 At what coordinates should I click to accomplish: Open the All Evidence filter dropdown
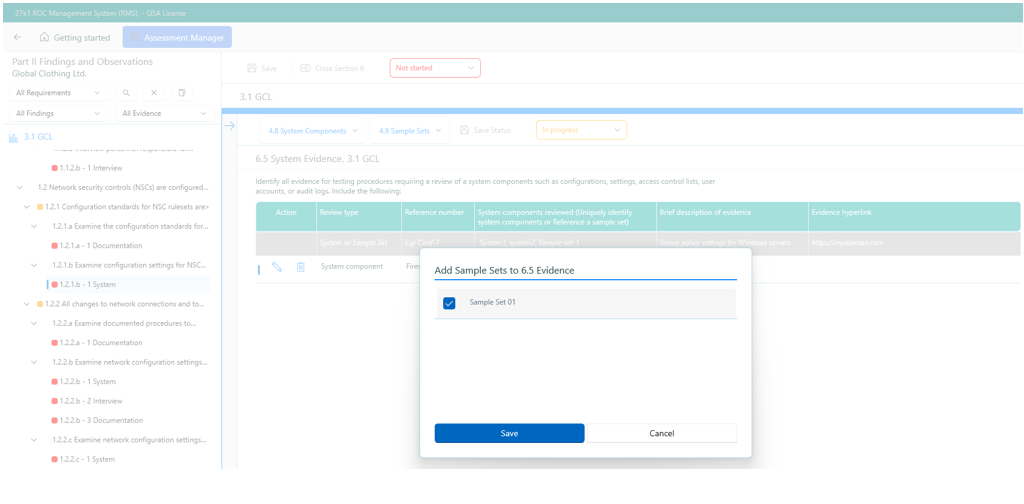coord(164,114)
